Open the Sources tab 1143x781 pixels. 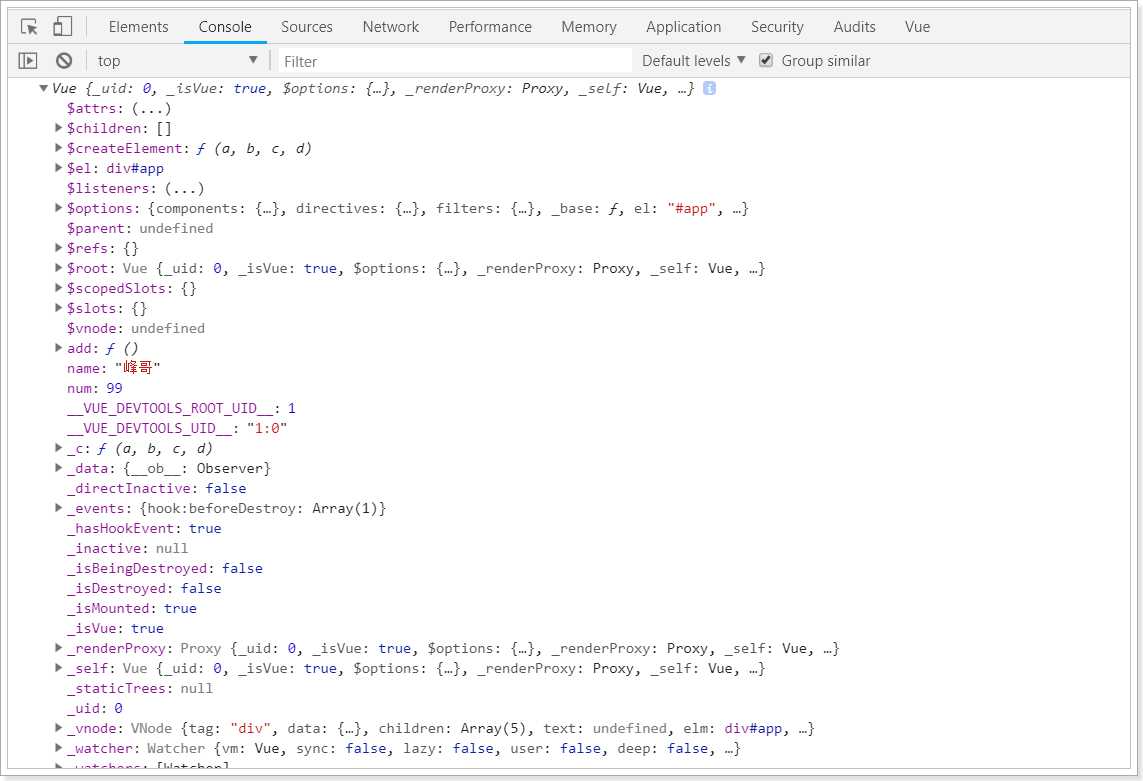pos(306,27)
